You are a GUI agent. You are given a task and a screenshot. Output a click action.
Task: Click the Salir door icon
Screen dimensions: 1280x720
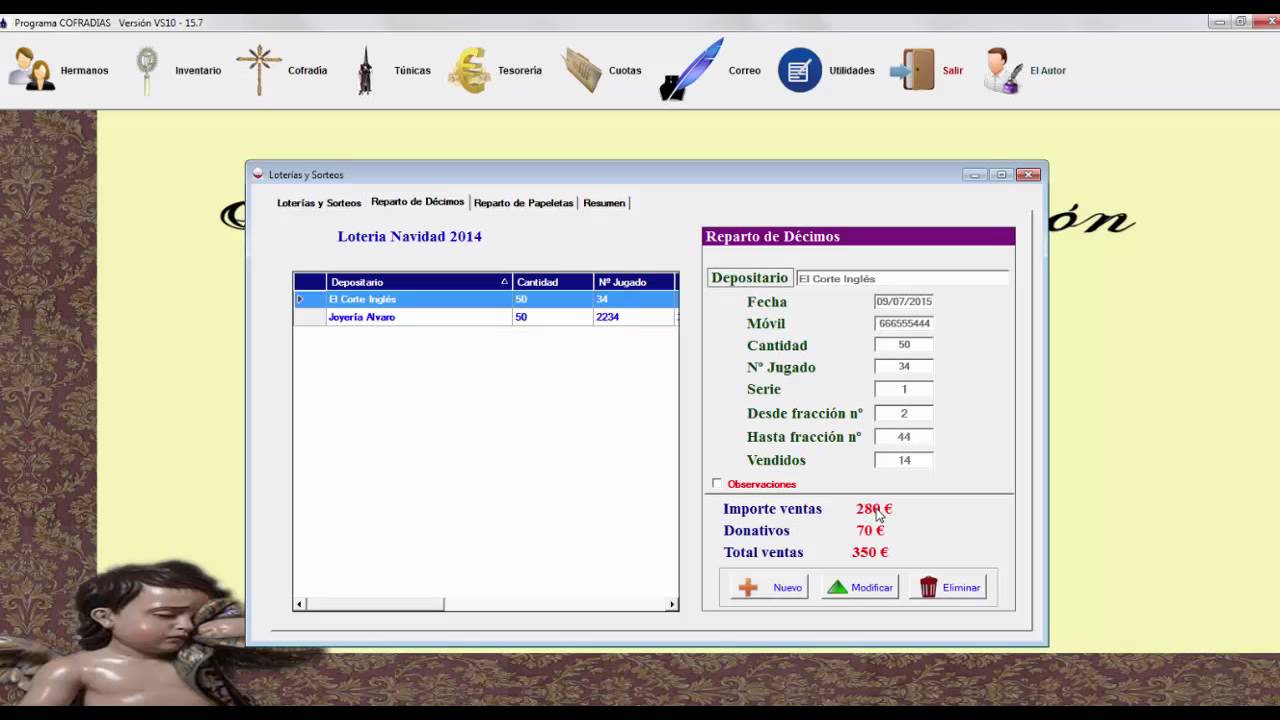[x=912, y=70]
